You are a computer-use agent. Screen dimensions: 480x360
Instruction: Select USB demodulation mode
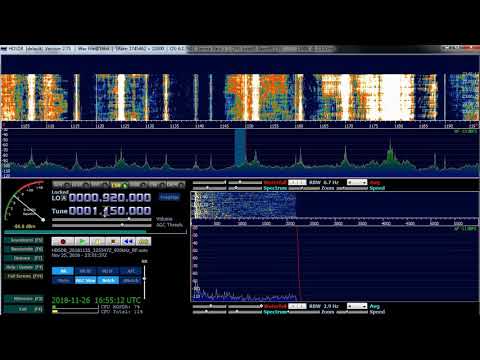138,185
